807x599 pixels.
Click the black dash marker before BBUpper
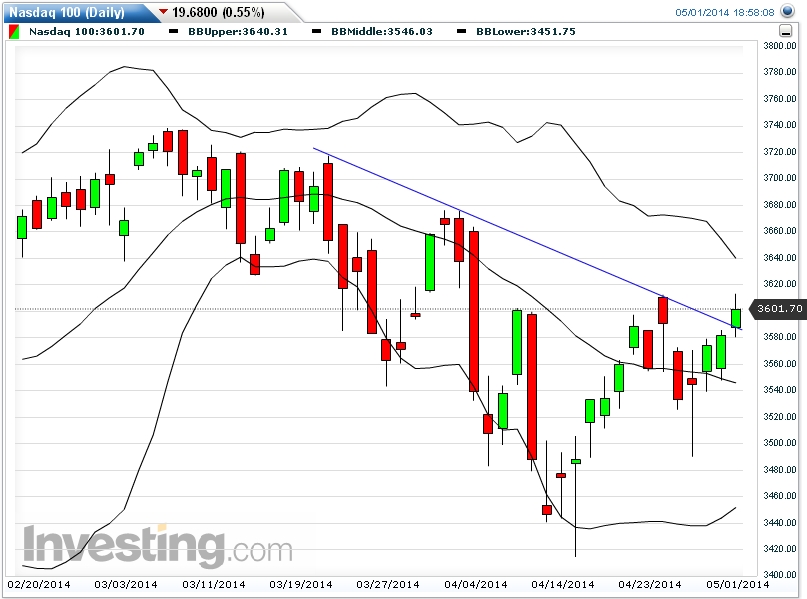[x=173, y=31]
